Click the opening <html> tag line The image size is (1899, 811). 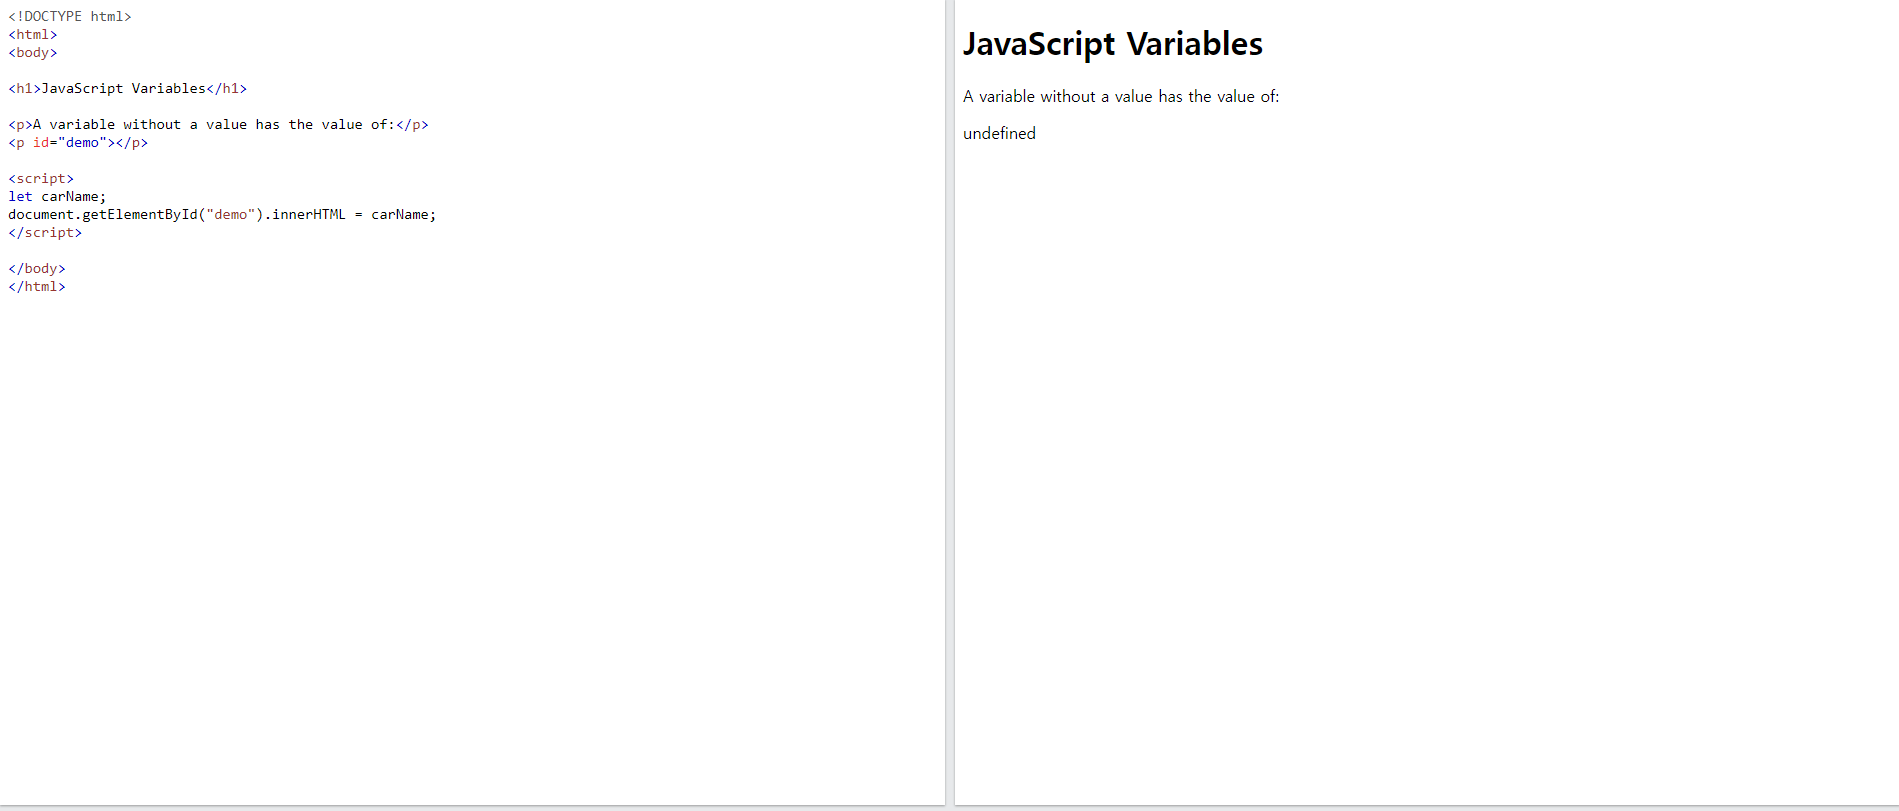click(33, 34)
